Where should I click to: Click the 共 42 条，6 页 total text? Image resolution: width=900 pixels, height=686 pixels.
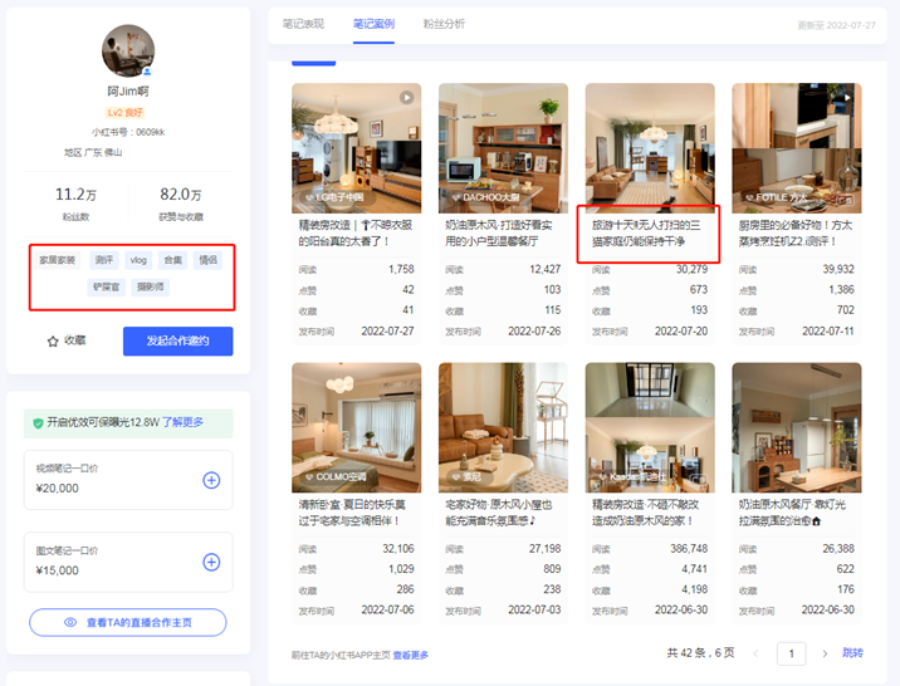pyautogui.click(x=701, y=653)
